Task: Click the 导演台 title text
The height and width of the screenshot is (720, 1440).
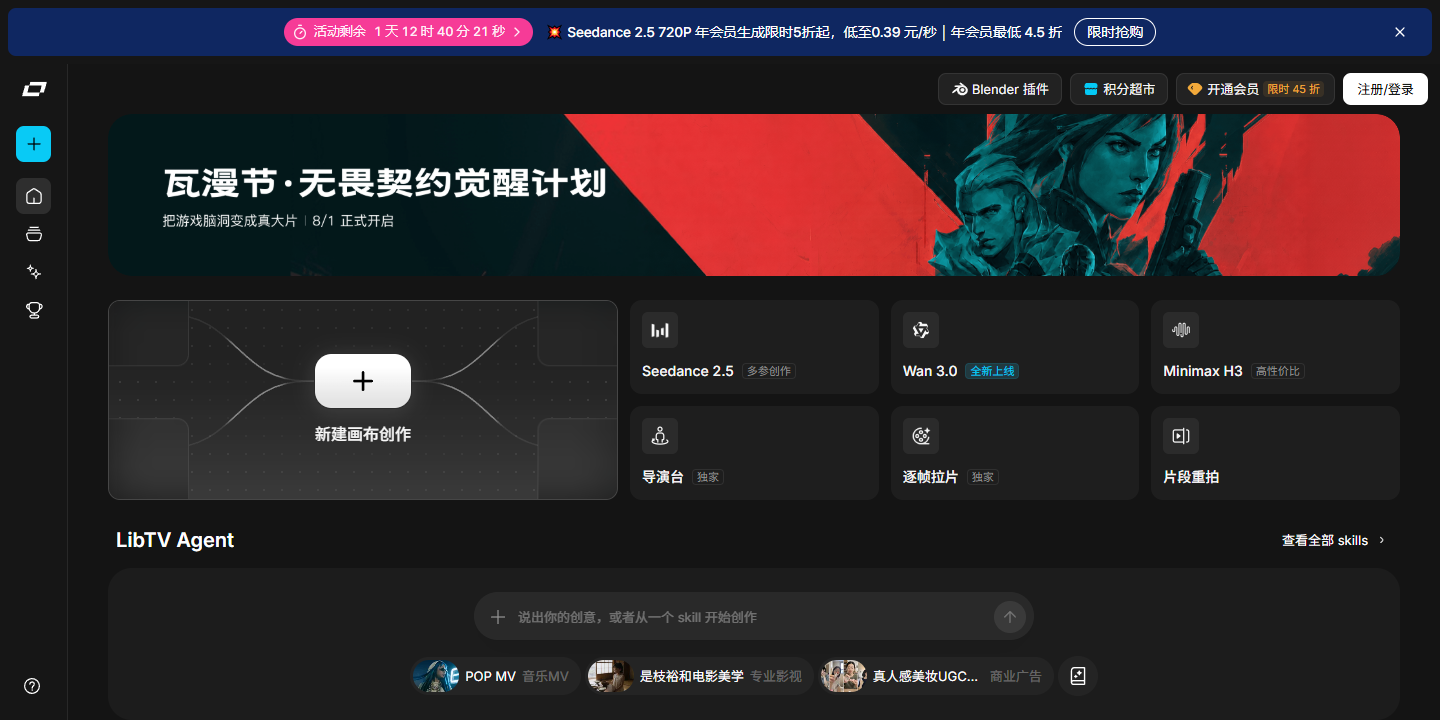Action: [663, 477]
